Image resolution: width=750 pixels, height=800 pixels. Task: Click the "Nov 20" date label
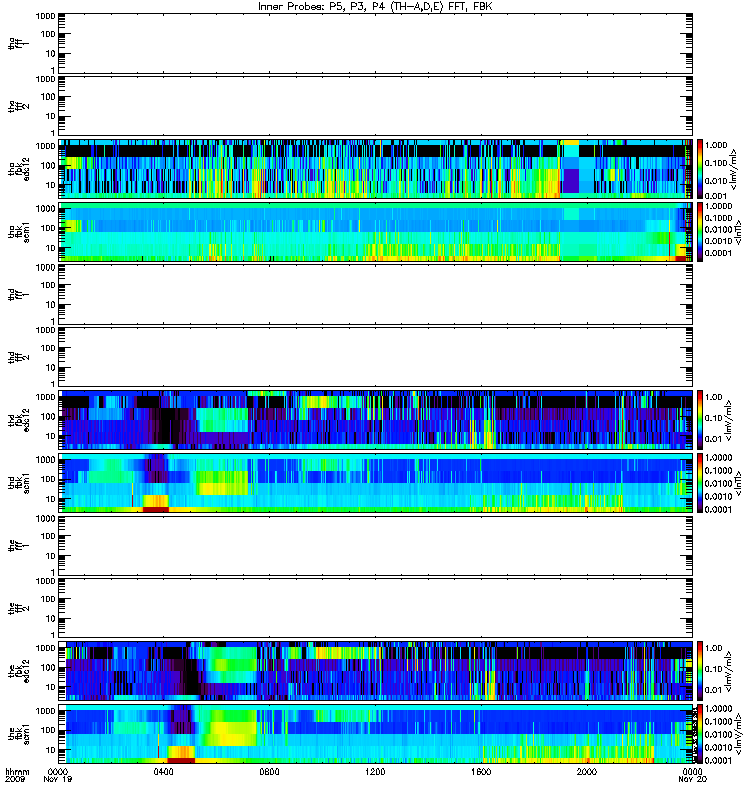click(x=692, y=779)
